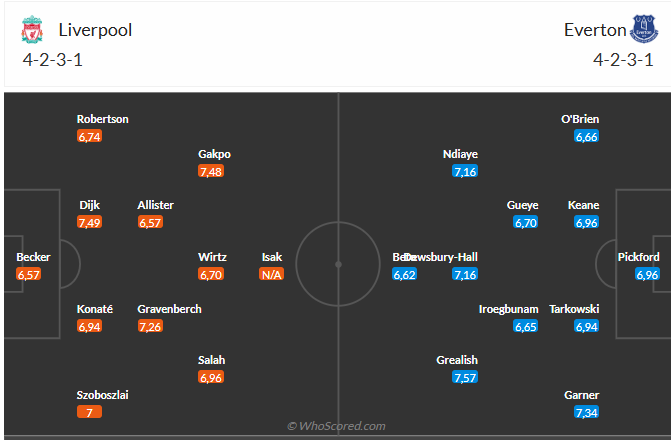
Task: Click Szoboszlai's rating badge showing 7
Action: click(x=89, y=412)
